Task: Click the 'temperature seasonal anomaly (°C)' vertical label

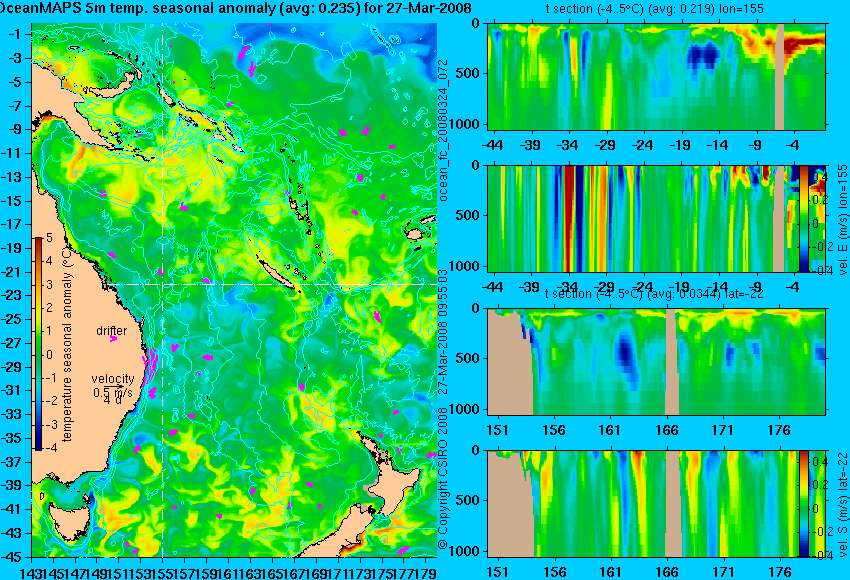Action: coord(67,344)
